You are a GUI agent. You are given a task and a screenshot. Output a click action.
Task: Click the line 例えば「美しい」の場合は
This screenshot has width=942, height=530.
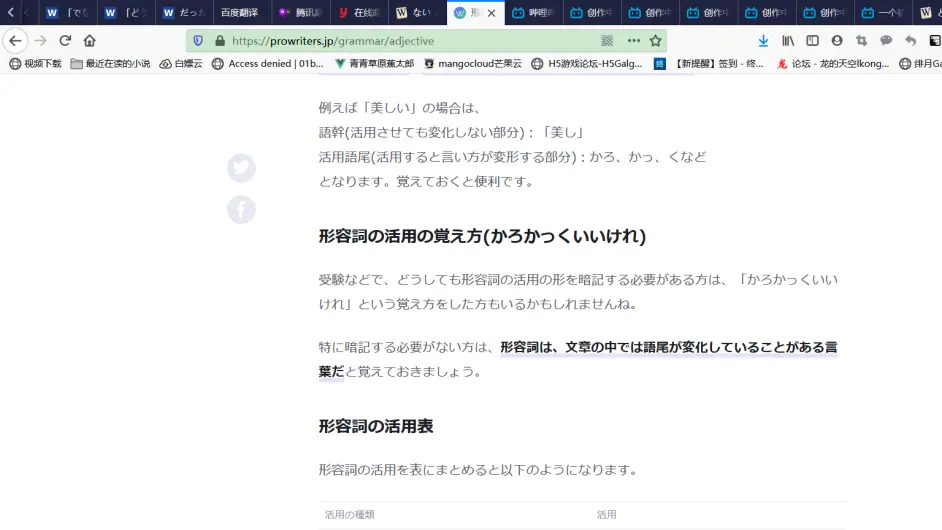(400, 108)
